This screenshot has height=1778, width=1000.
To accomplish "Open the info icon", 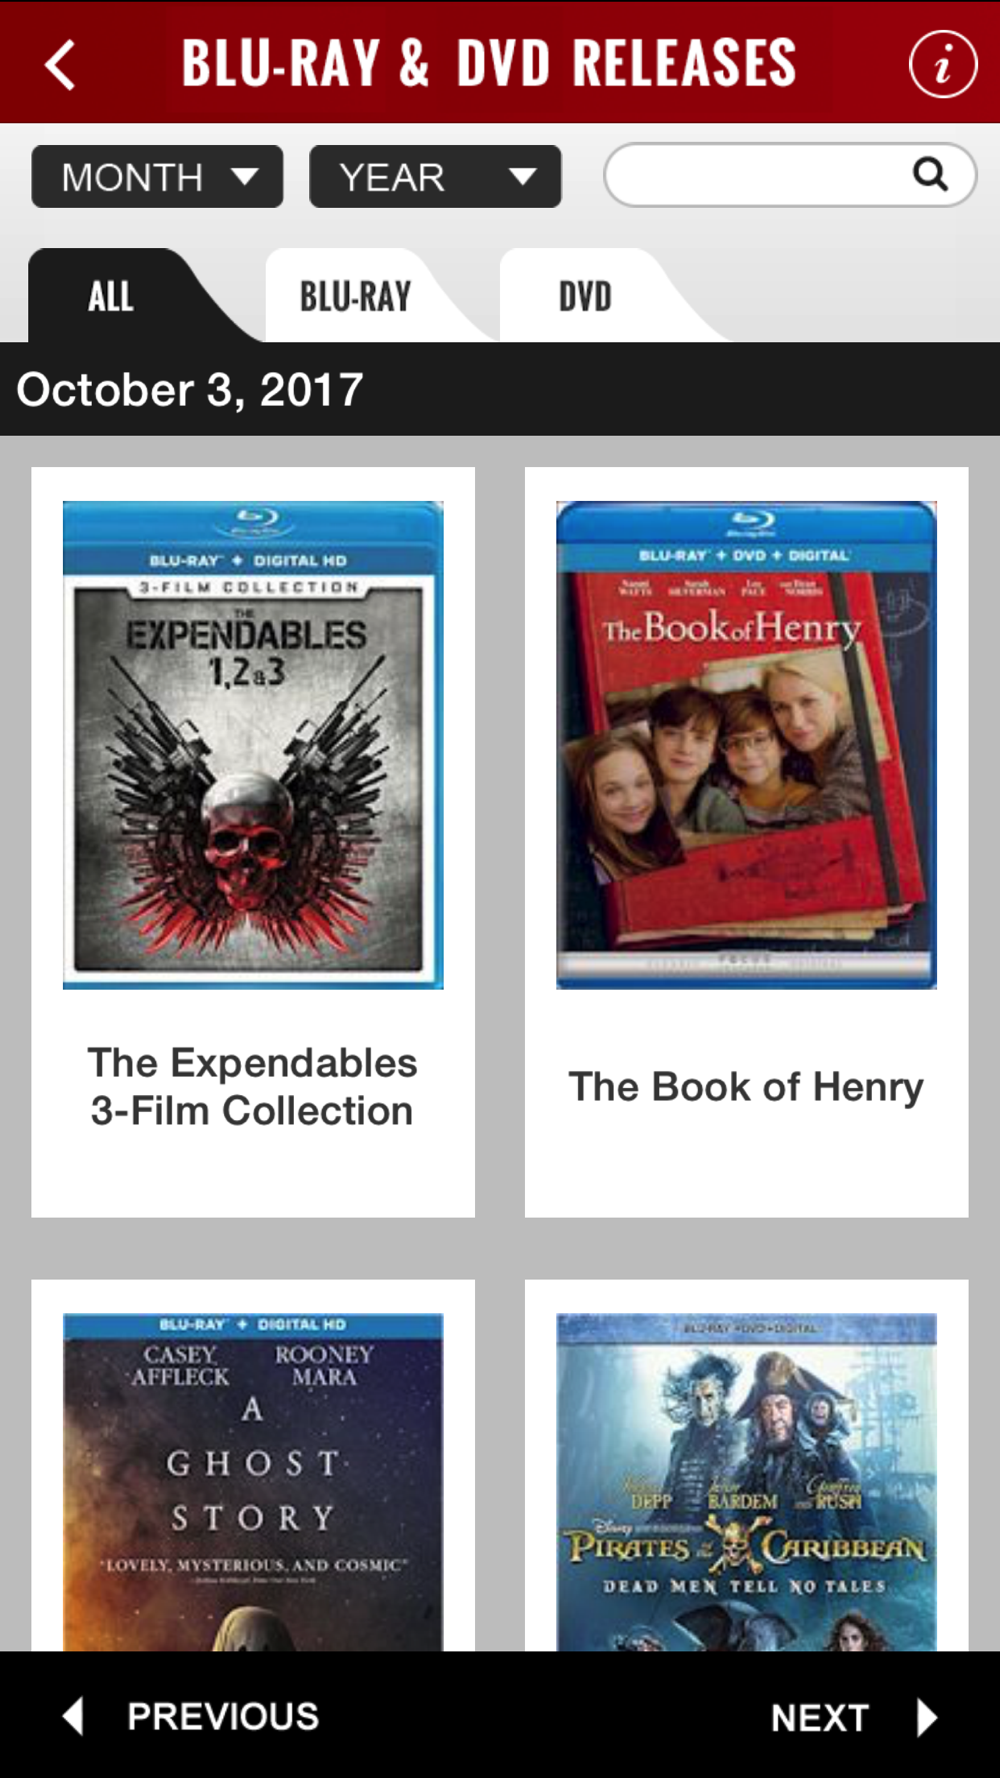I will [942, 64].
